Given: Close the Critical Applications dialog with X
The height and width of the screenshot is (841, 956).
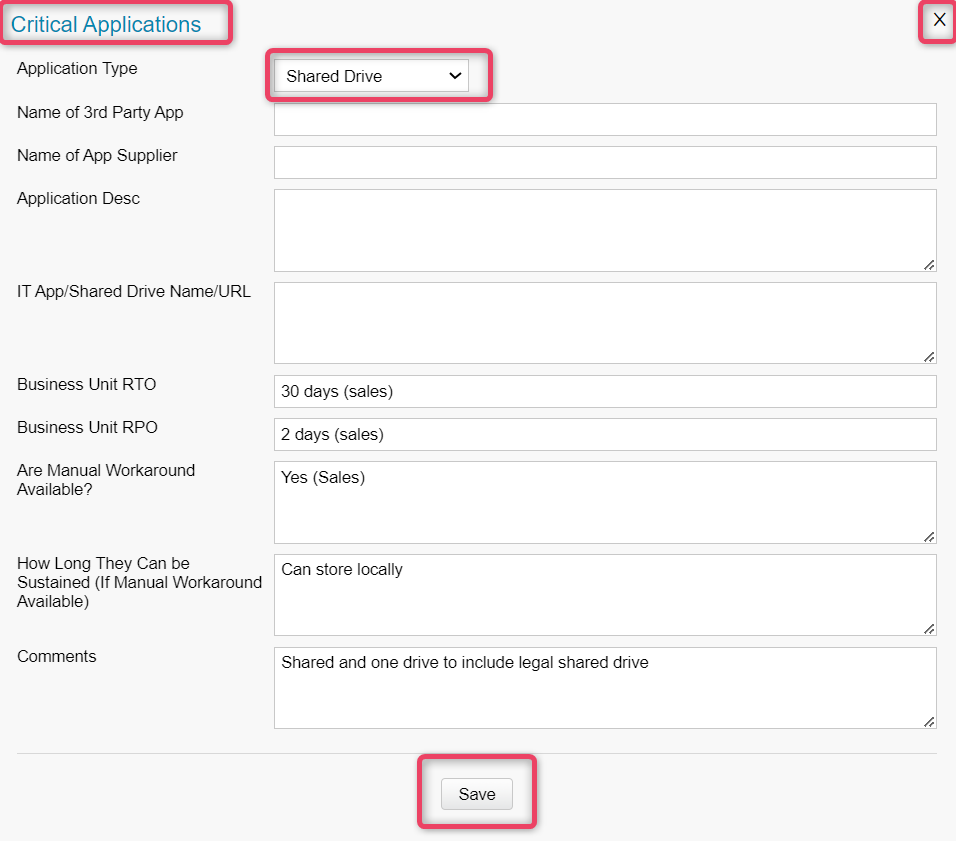Looking at the screenshot, I should click(x=940, y=20).
